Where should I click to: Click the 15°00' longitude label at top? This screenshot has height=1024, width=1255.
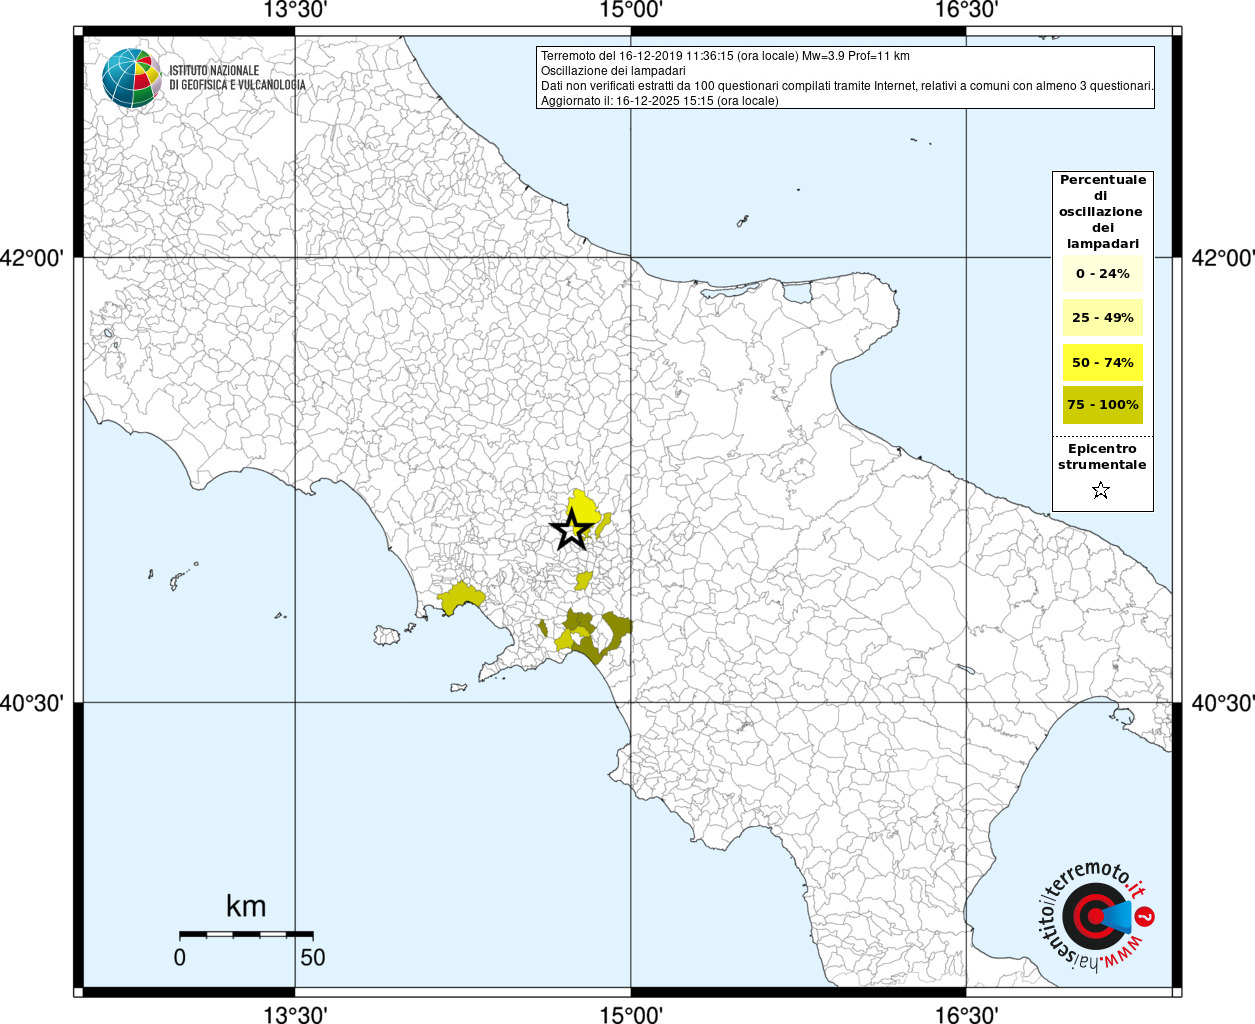[x=631, y=11]
